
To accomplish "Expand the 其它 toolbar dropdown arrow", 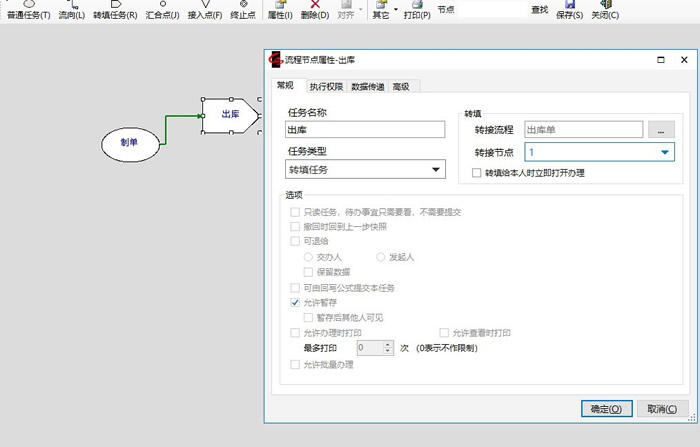I will click(x=396, y=10).
